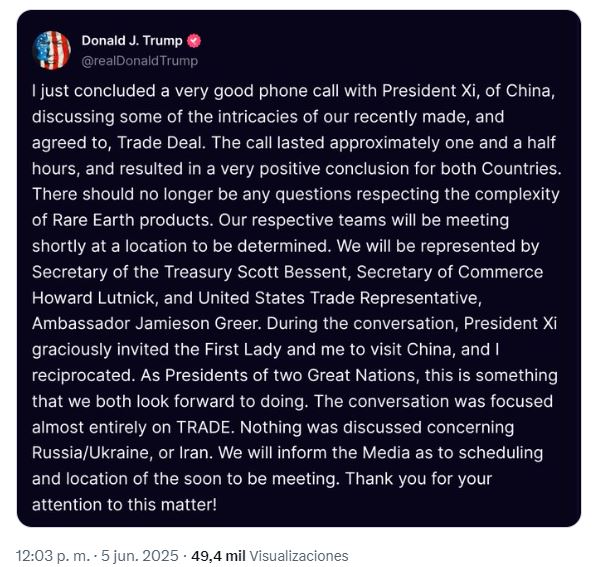This screenshot has width=593, height=567.
Task: Open Donald J. Trump's profile avatar
Action: coord(51,51)
